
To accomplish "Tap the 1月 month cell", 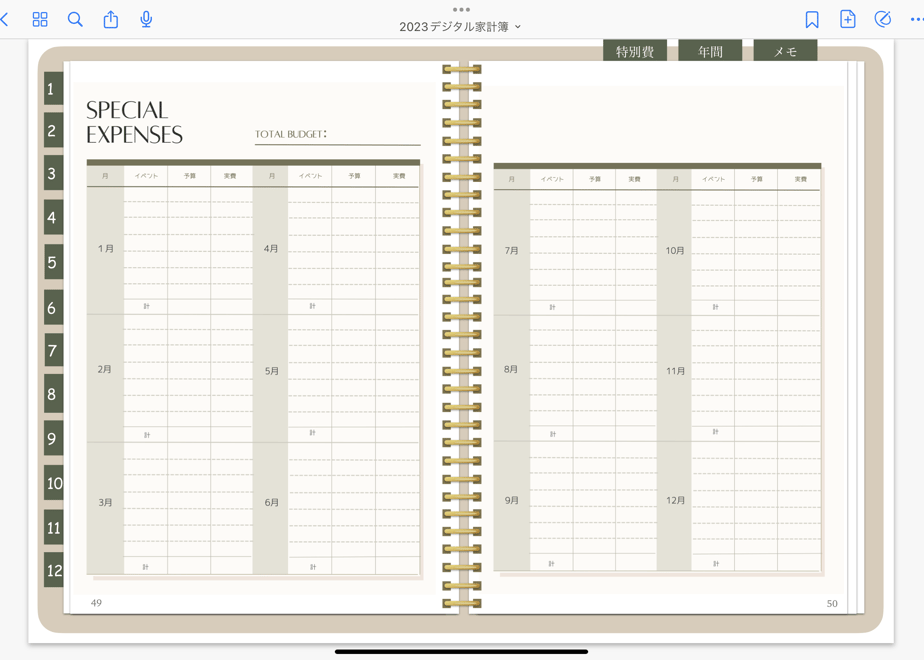I will click(105, 249).
